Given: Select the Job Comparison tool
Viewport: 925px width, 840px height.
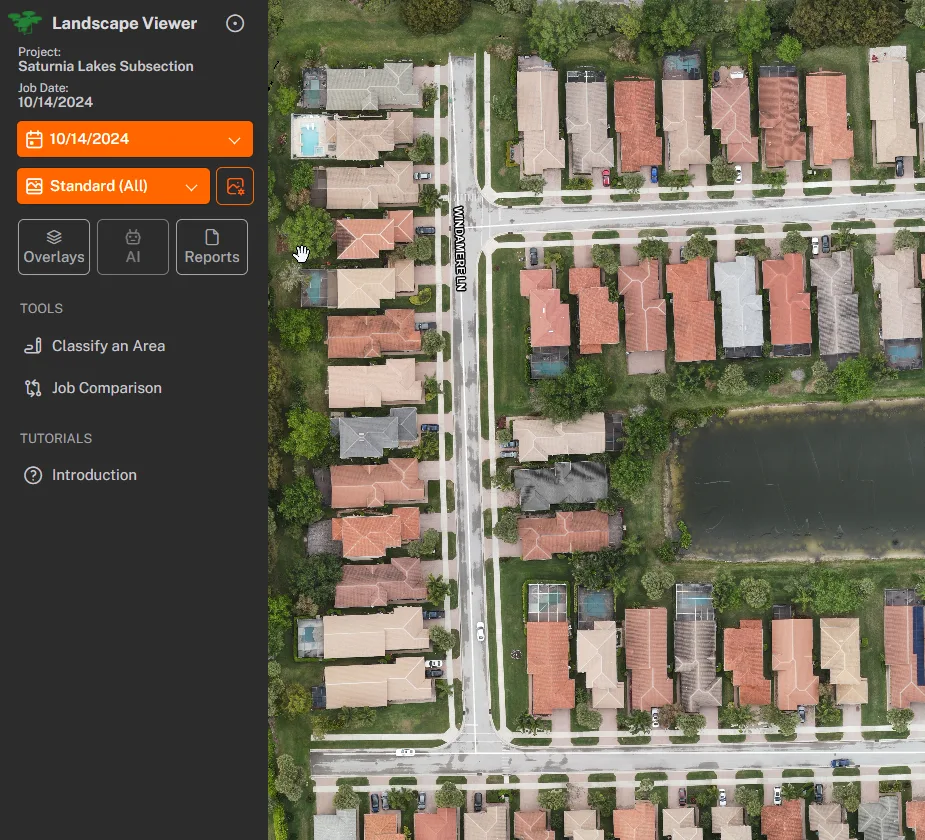Looking at the screenshot, I should [x=93, y=388].
